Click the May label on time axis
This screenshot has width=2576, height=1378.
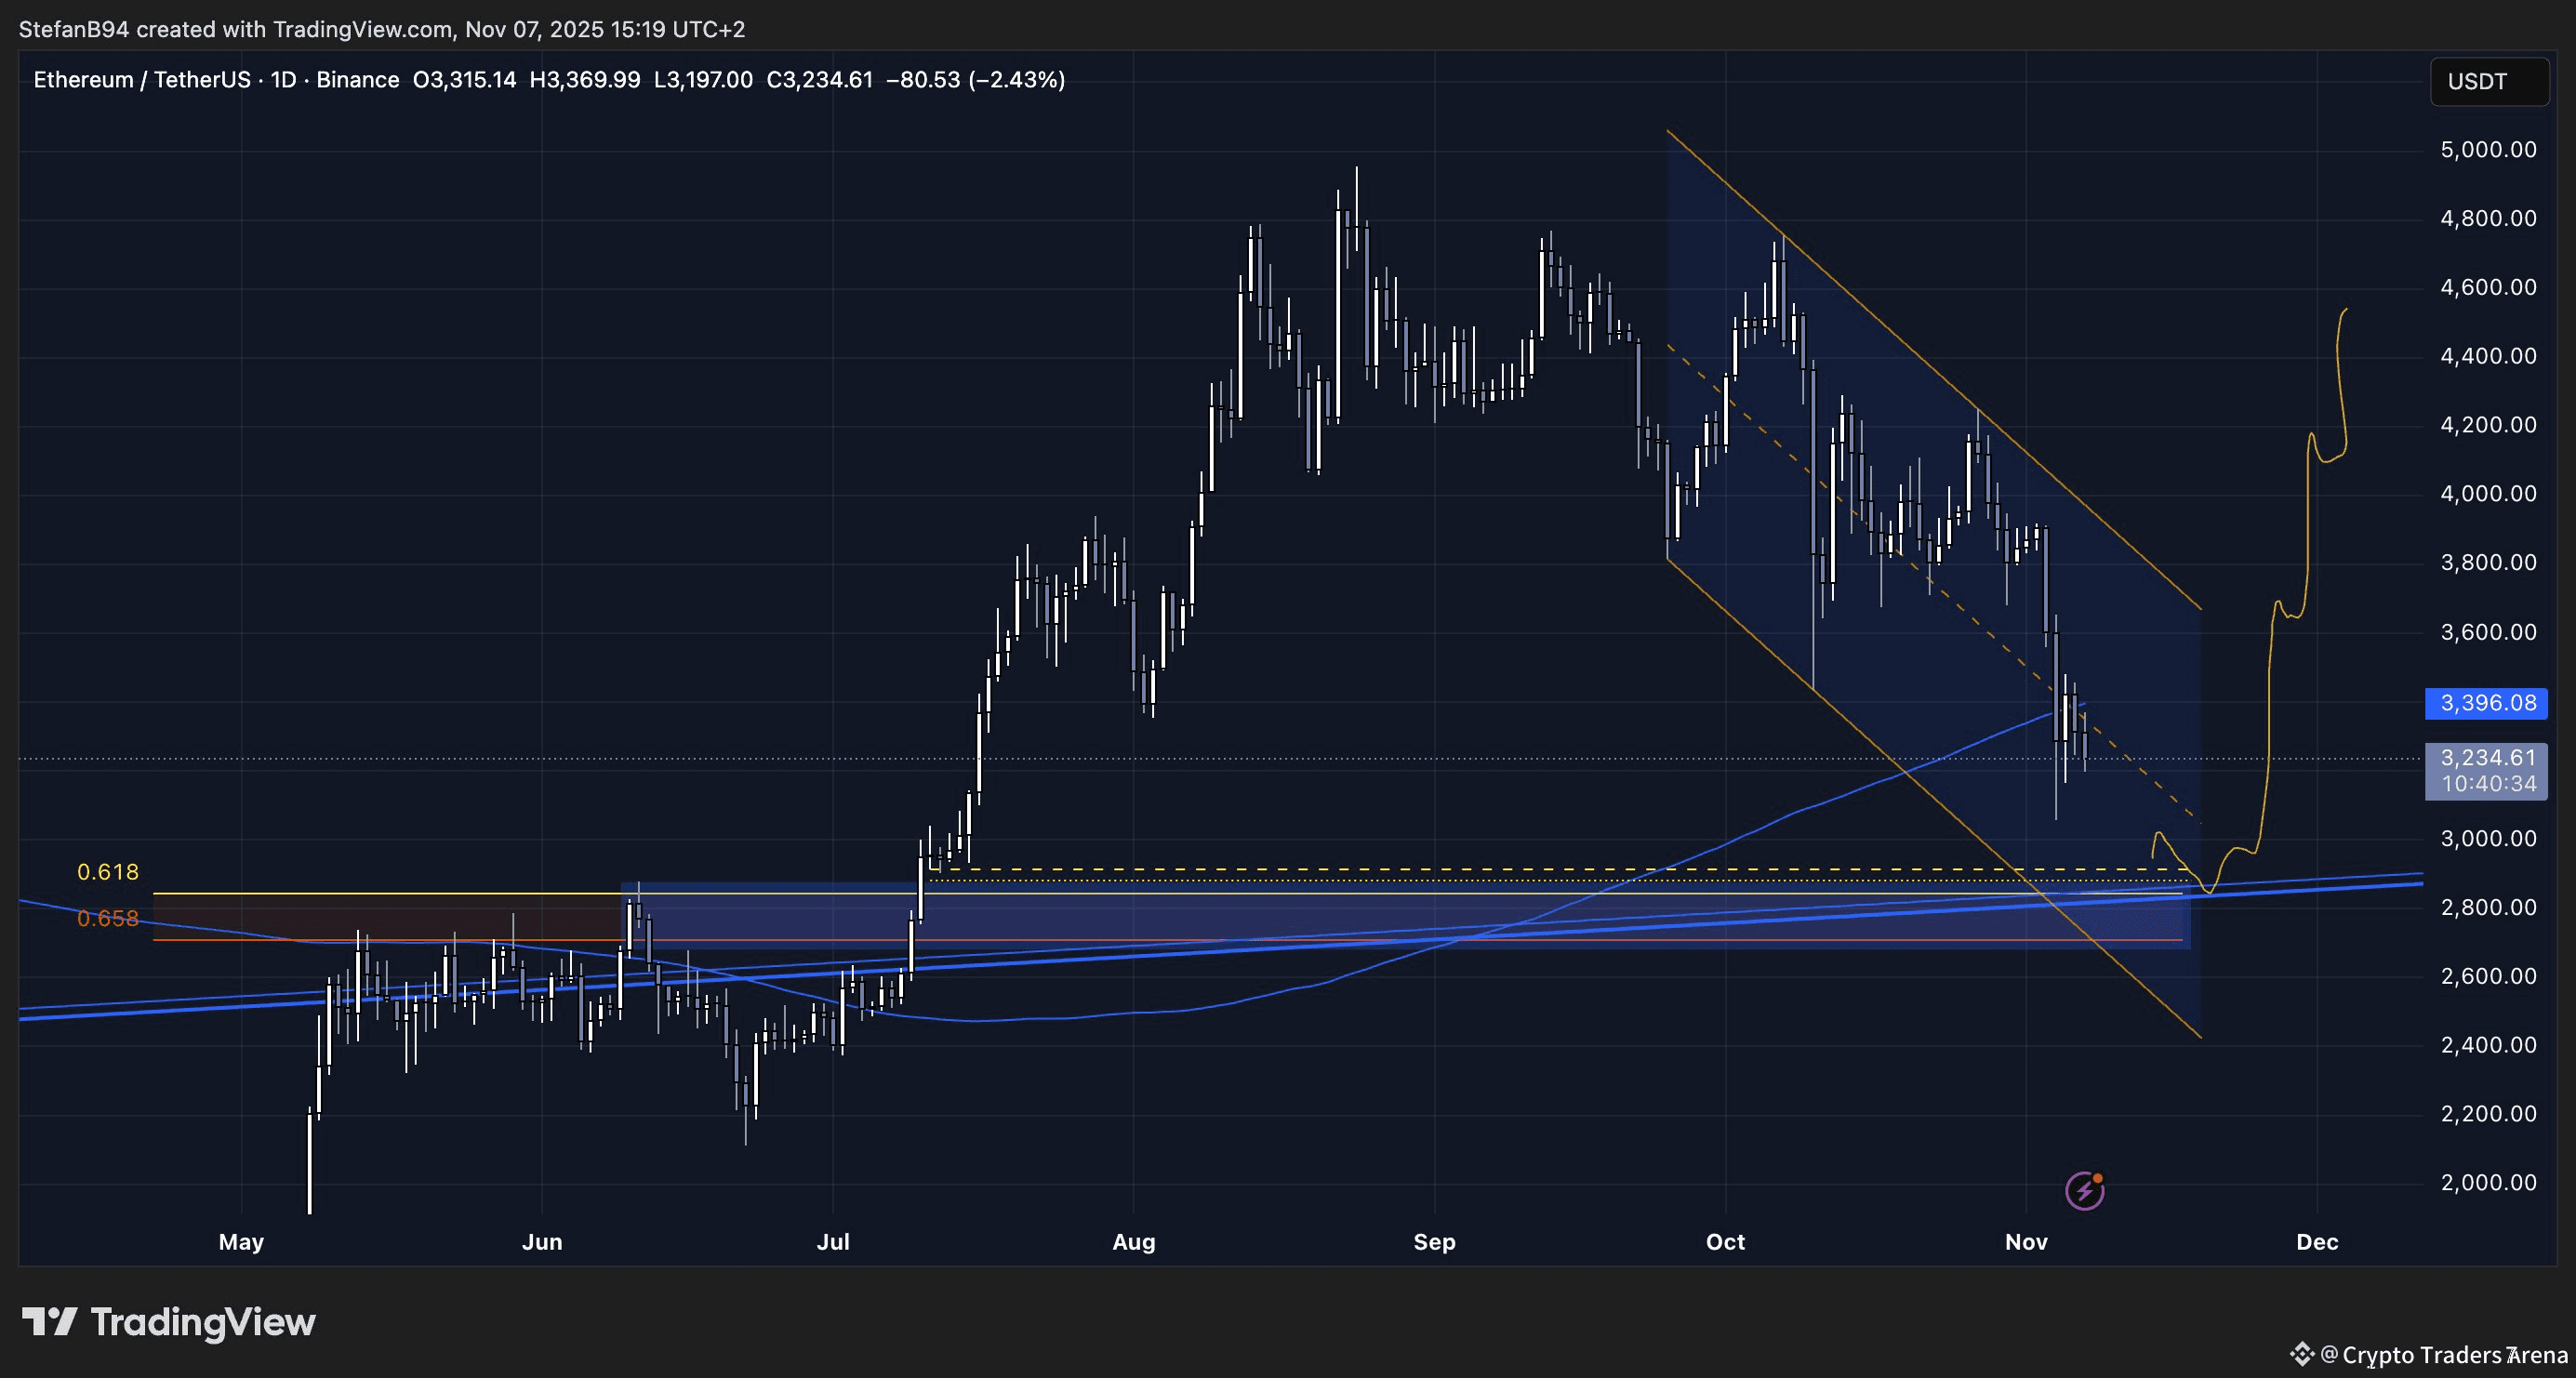[241, 1242]
